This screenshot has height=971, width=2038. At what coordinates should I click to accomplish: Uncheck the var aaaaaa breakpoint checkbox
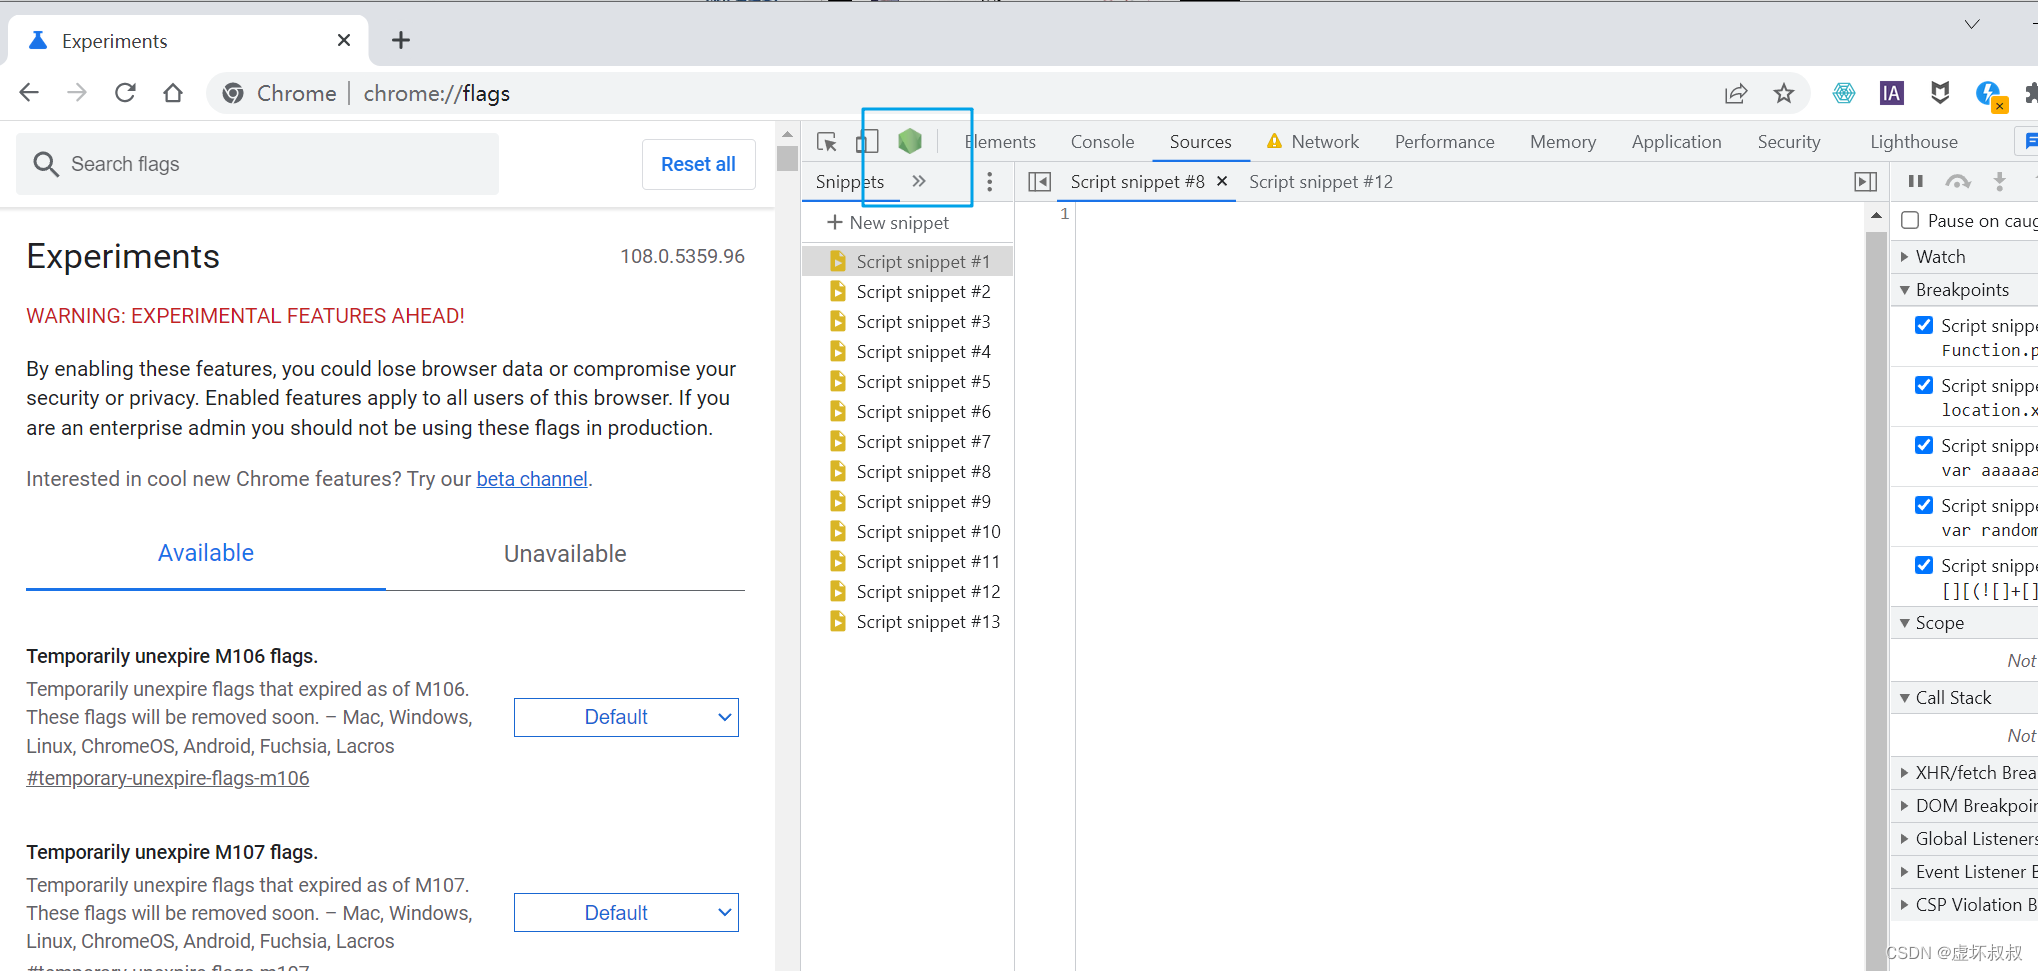coord(1924,445)
